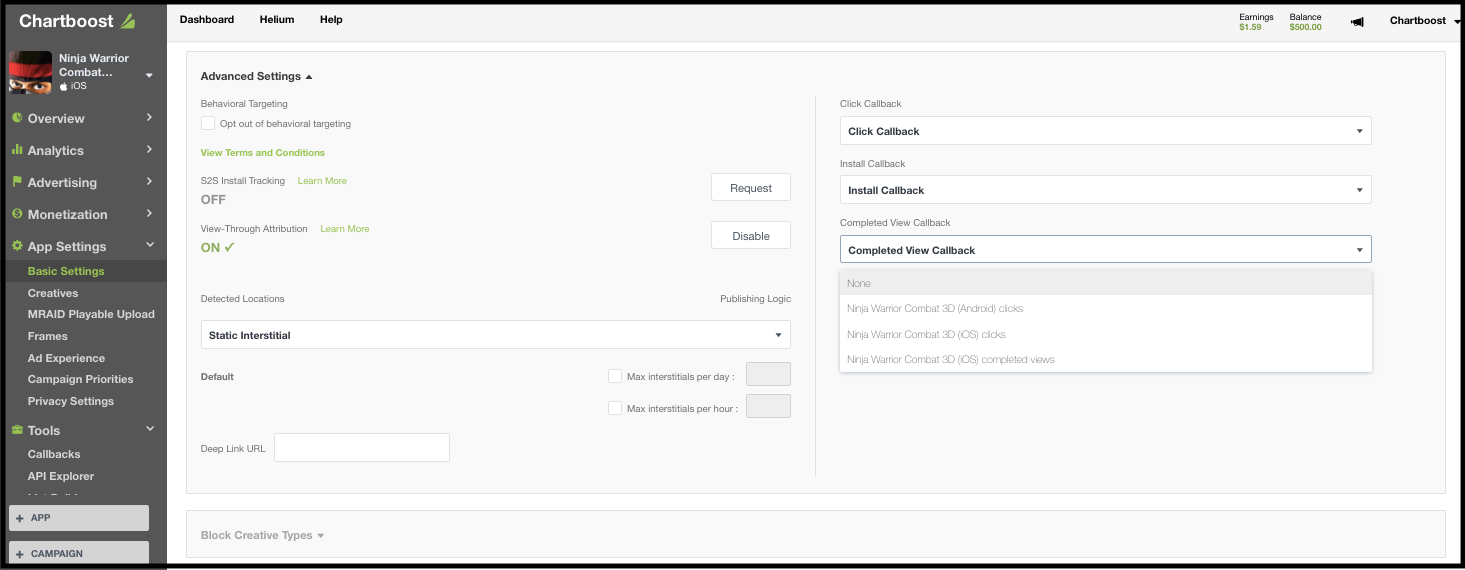The image size is (1465, 570).
Task: Open the Static Interstitial dropdown
Action: (496, 335)
